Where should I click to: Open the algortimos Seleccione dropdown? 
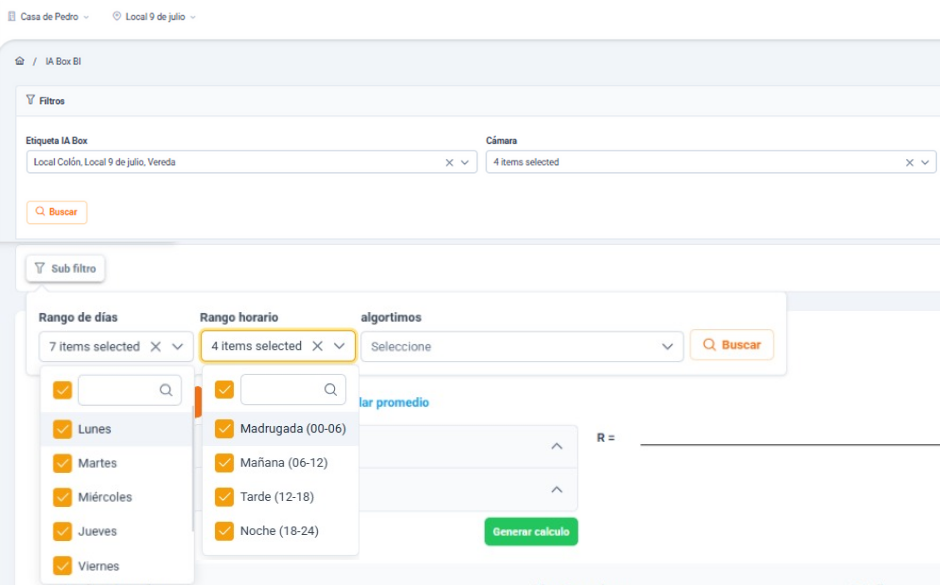coord(522,346)
